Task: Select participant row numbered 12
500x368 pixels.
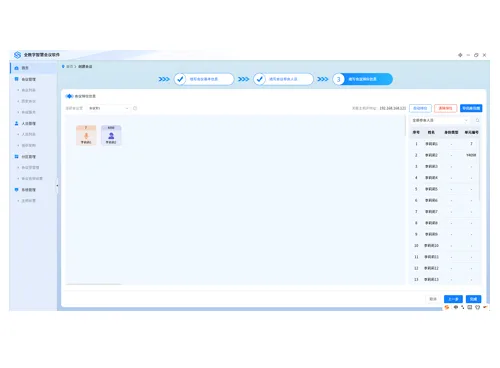Action: pos(444,268)
